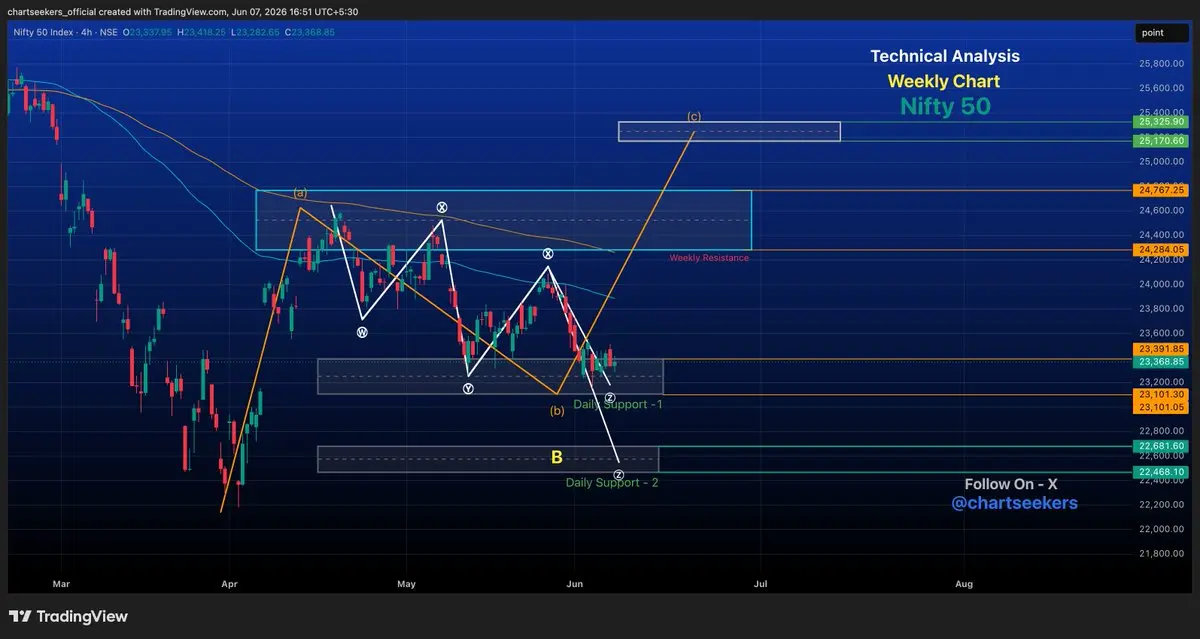The image size is (1200, 639).
Task: Click the 'May' label on time axis
Action: click(x=406, y=582)
